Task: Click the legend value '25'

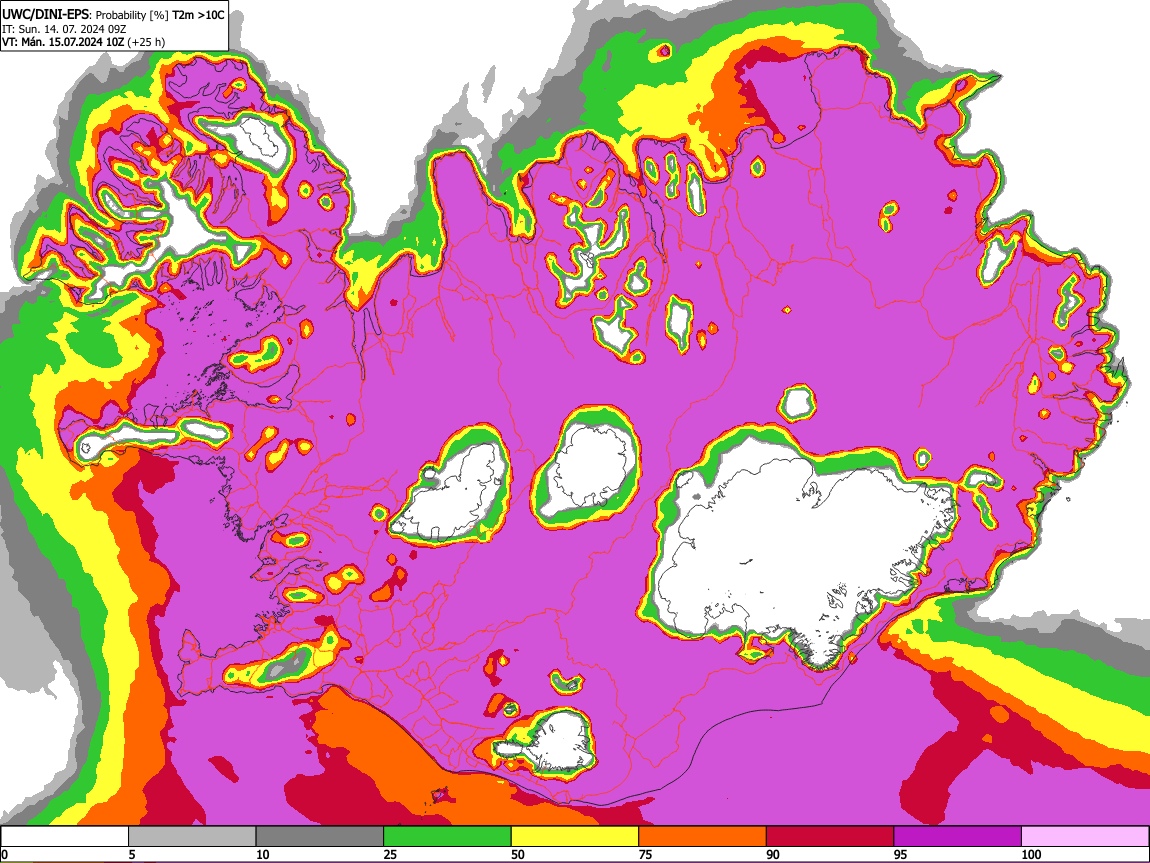Action: tap(390, 854)
